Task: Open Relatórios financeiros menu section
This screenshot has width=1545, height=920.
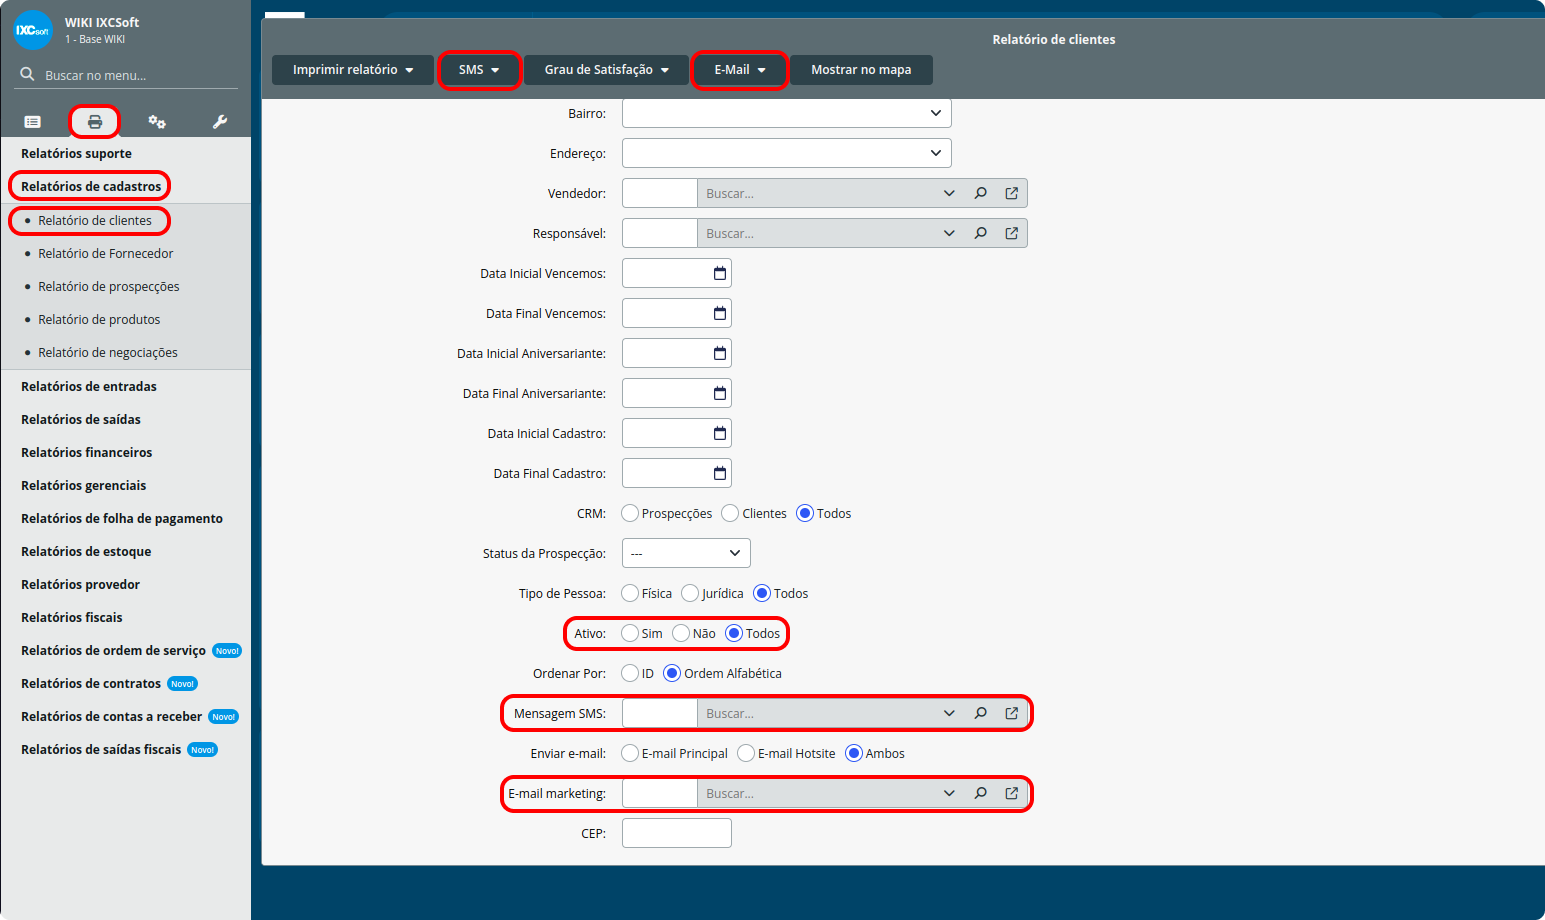Action: pos(87,452)
